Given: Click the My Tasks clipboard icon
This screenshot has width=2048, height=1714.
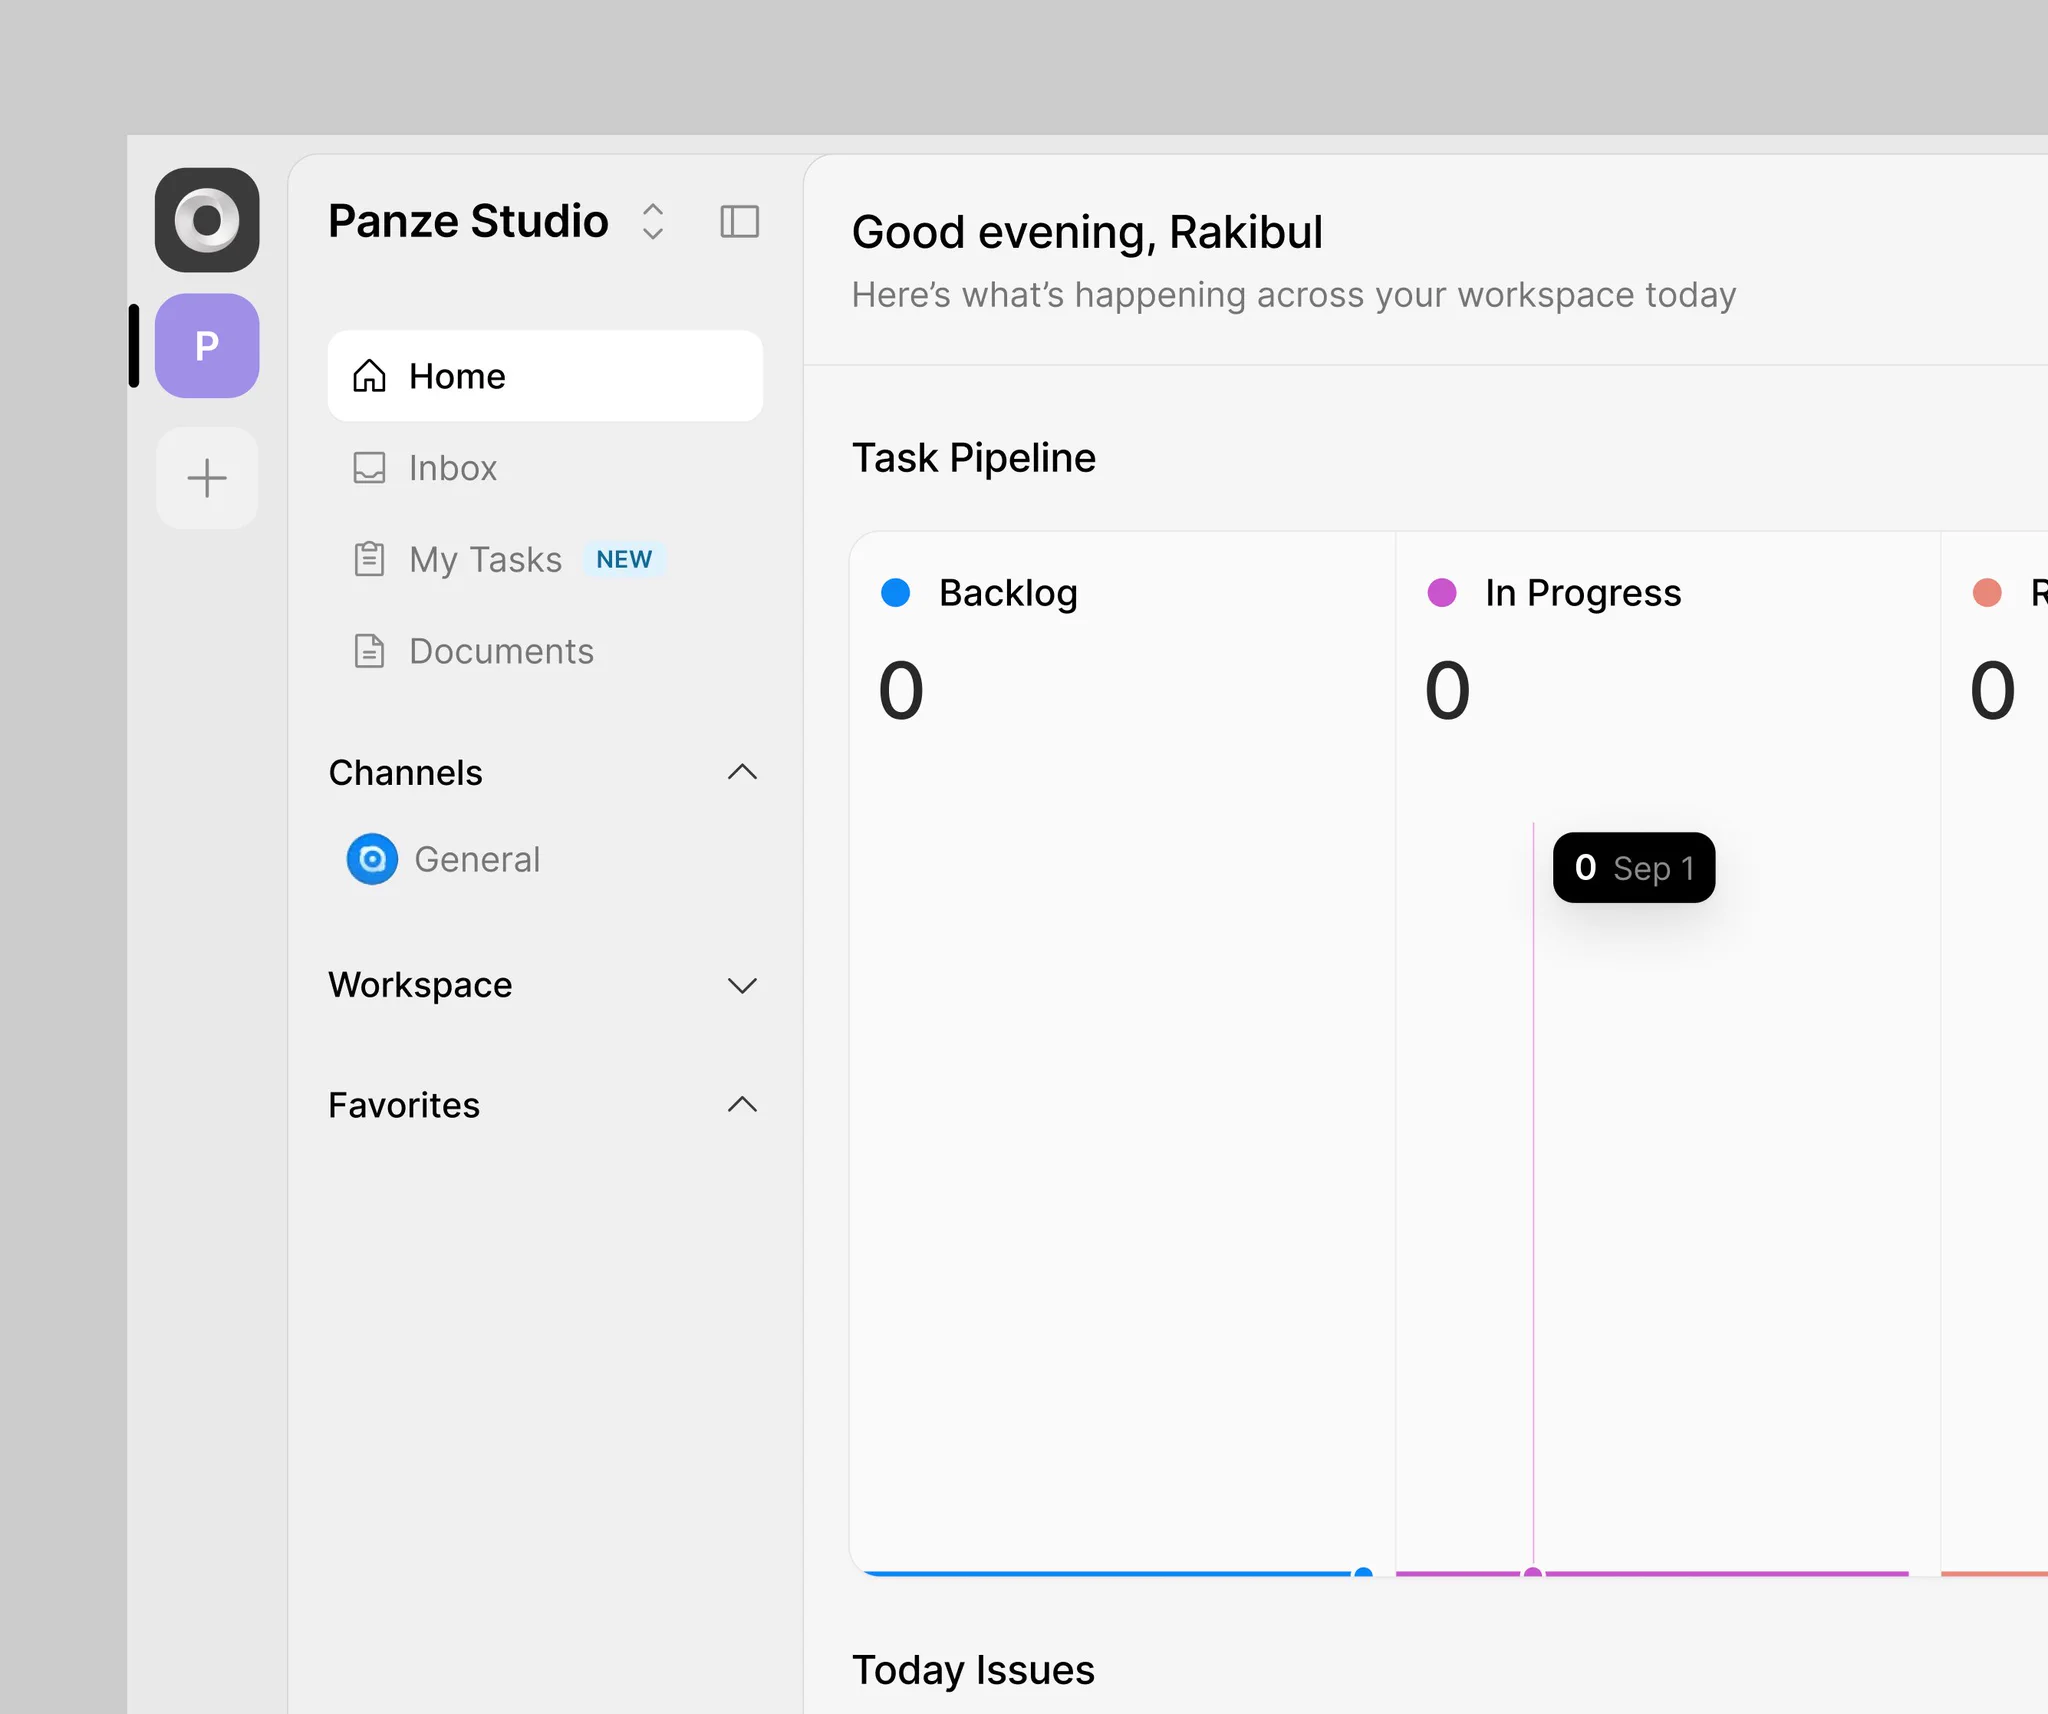Looking at the screenshot, I should [x=369, y=559].
